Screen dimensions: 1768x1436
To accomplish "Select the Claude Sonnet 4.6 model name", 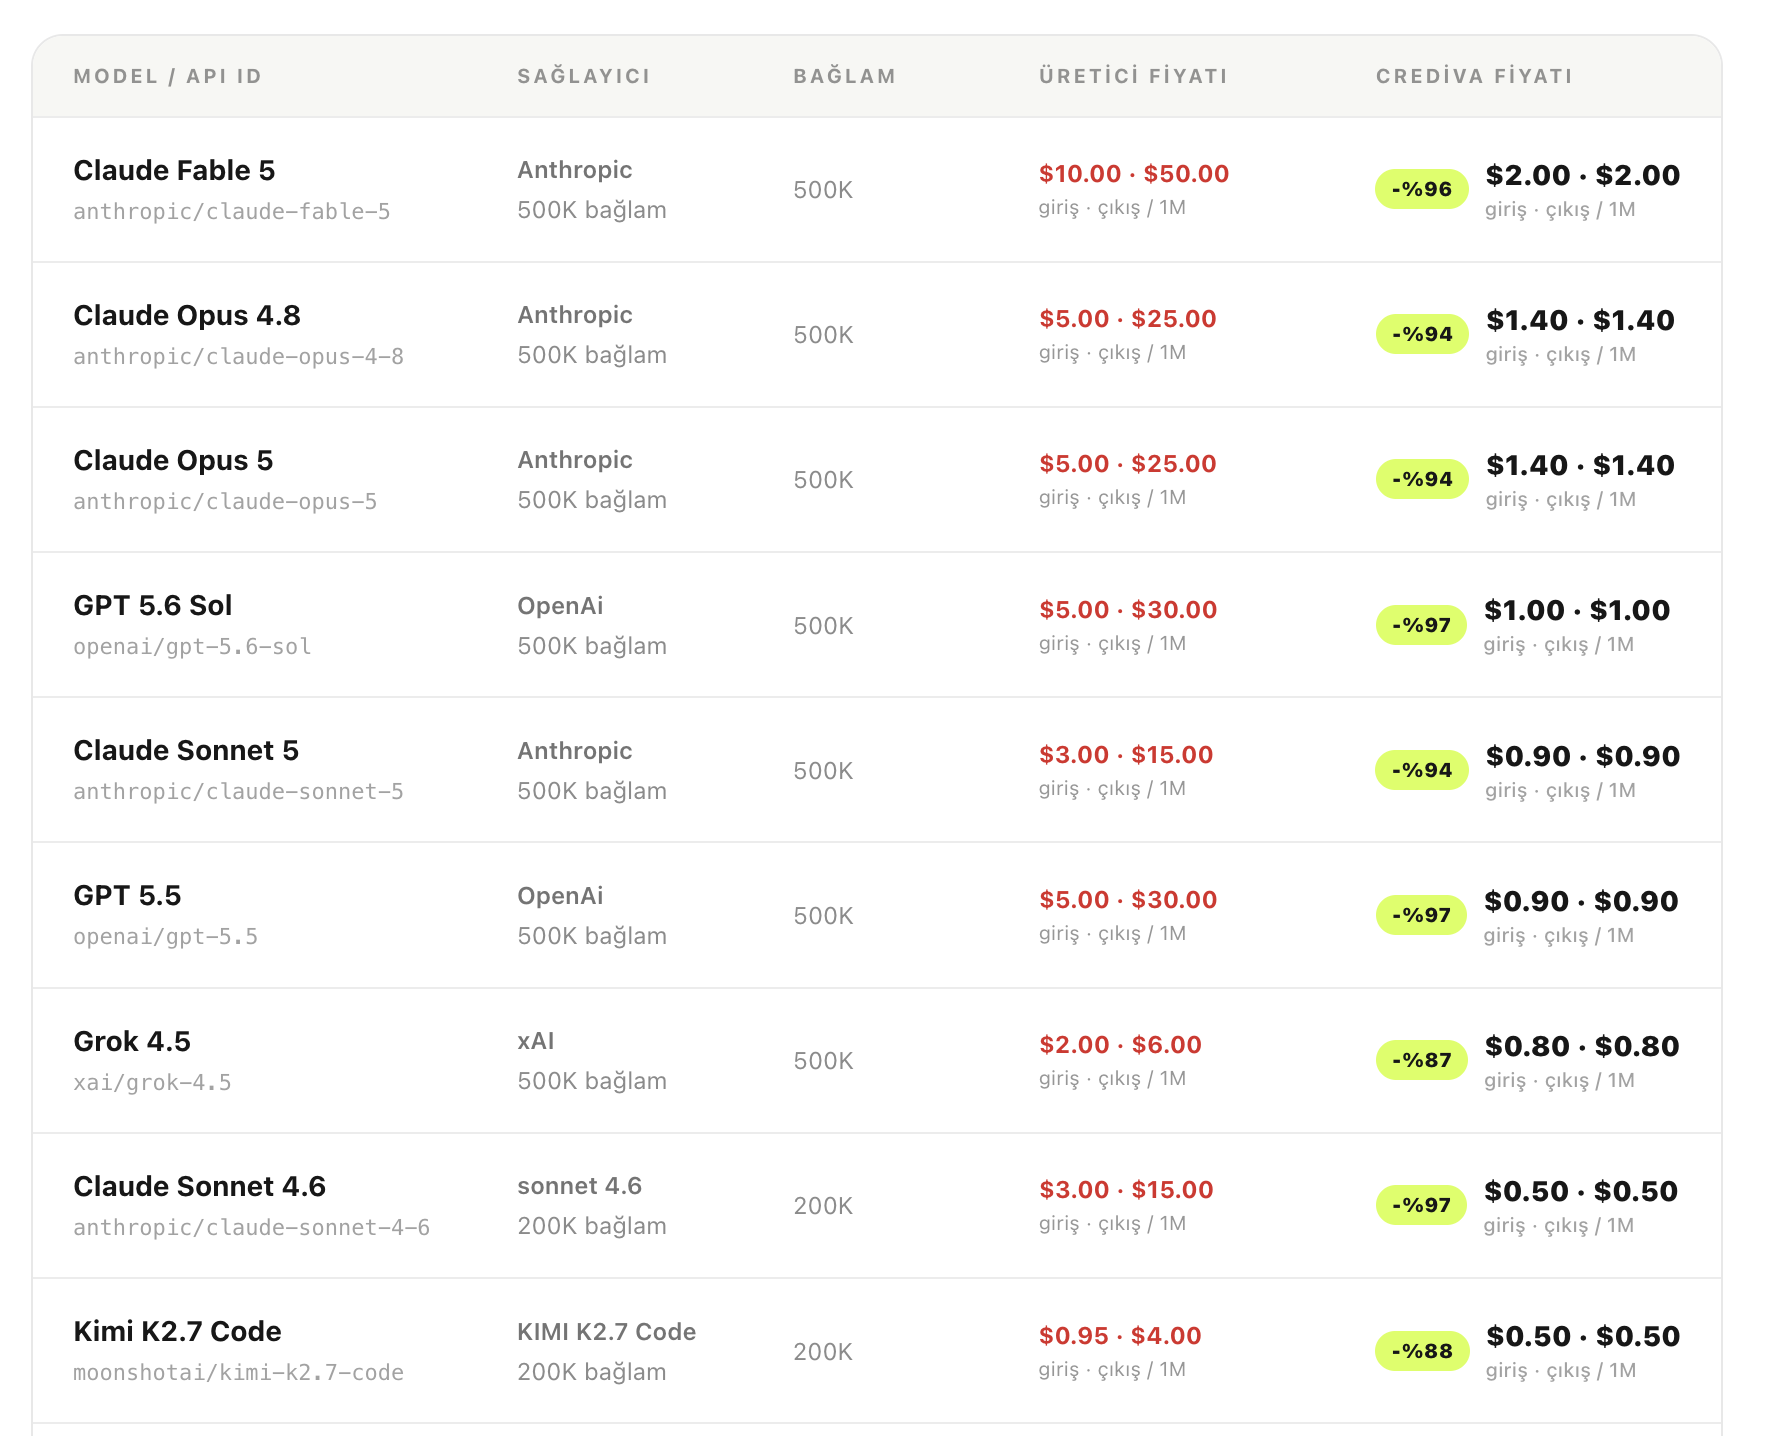I will 200,1186.
